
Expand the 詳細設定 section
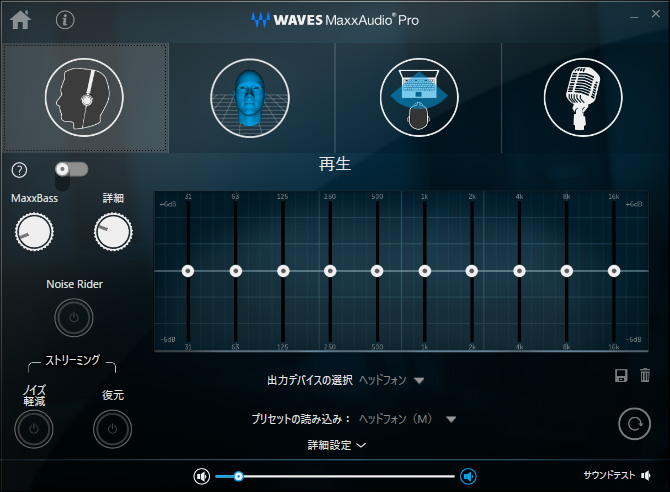(336, 445)
